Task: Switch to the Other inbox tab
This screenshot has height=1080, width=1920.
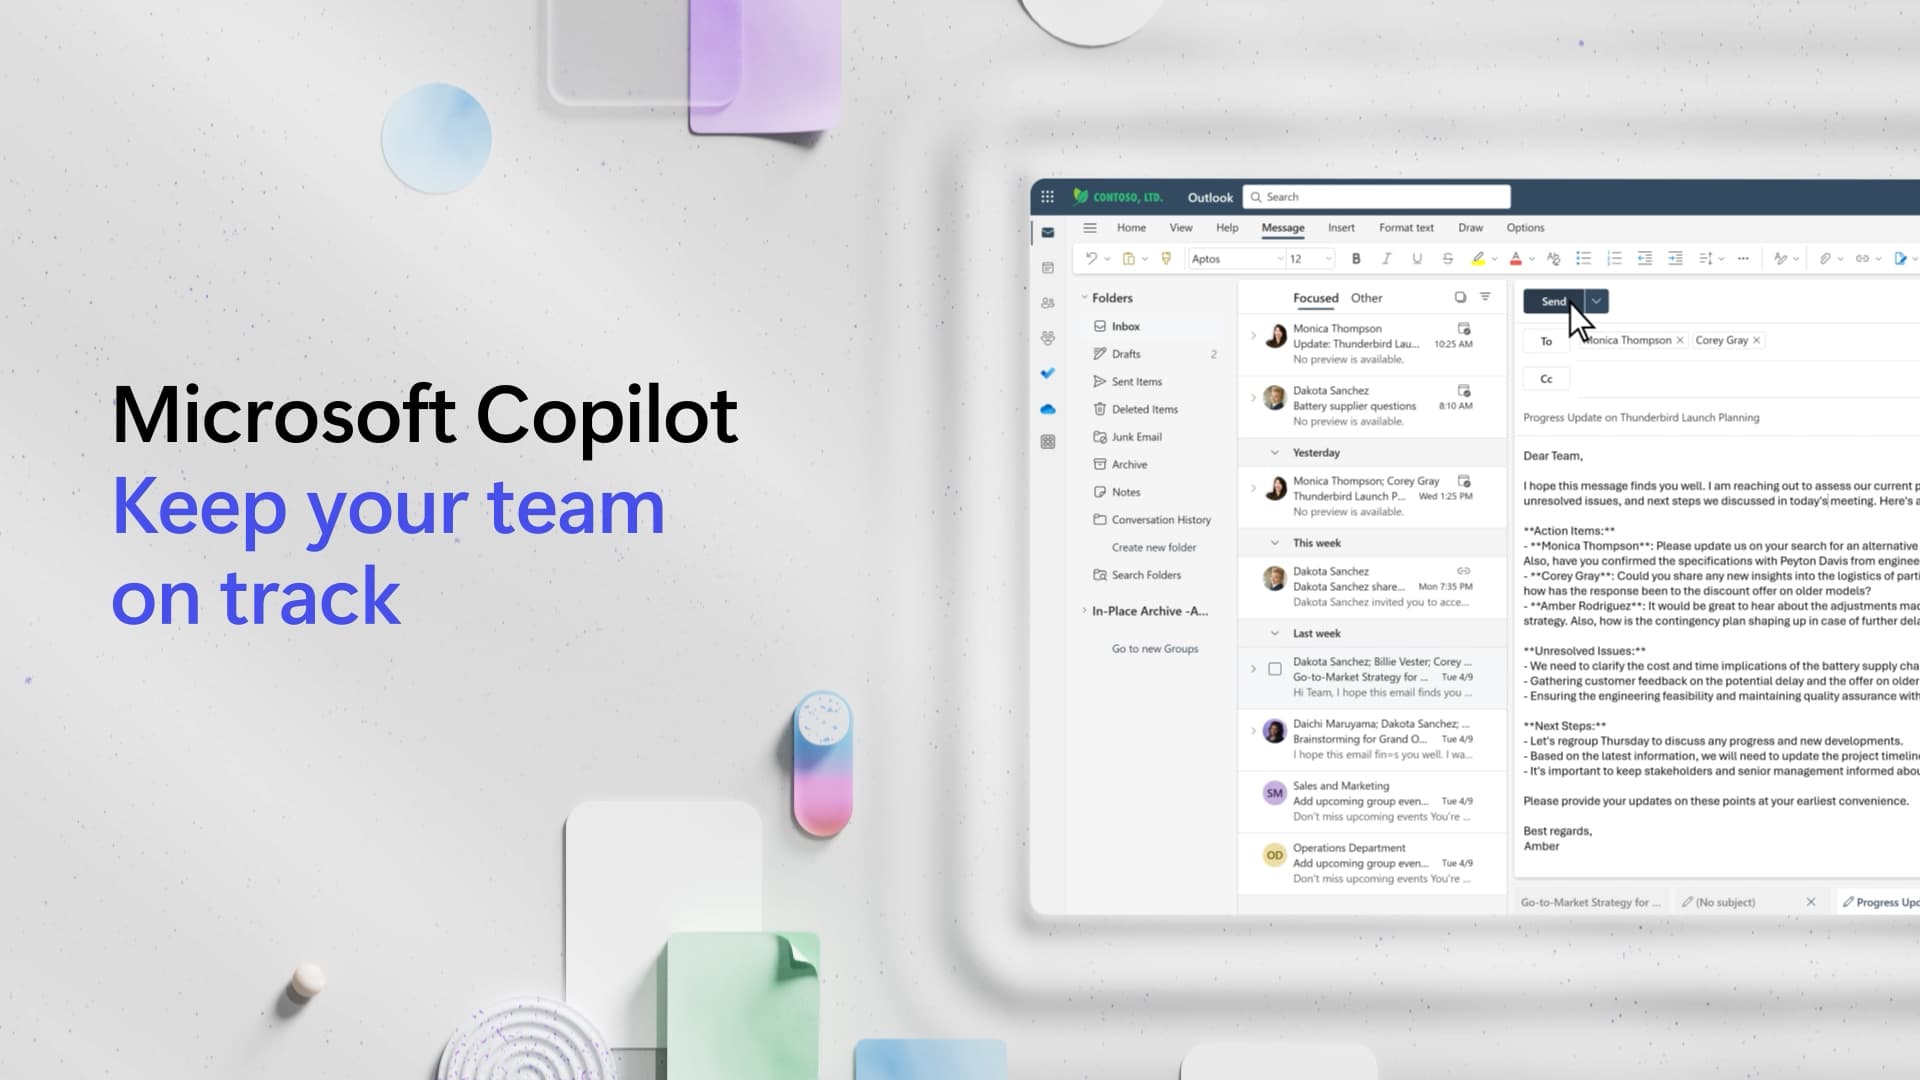Action: tap(1366, 298)
